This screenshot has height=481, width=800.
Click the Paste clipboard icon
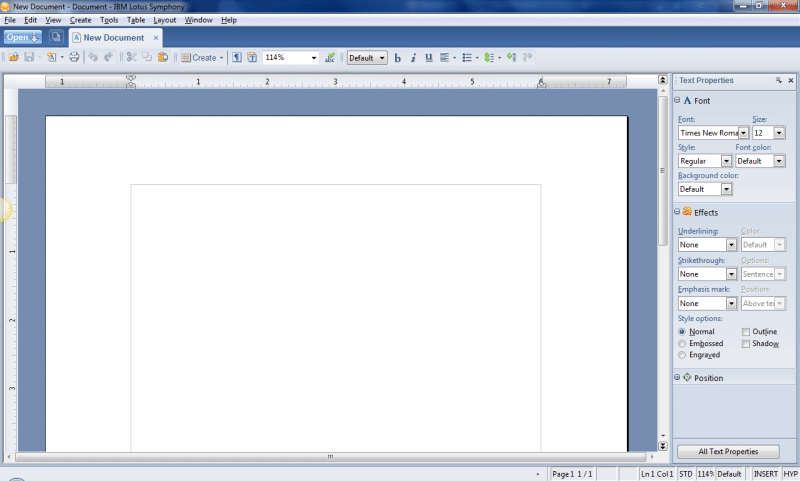[163, 58]
